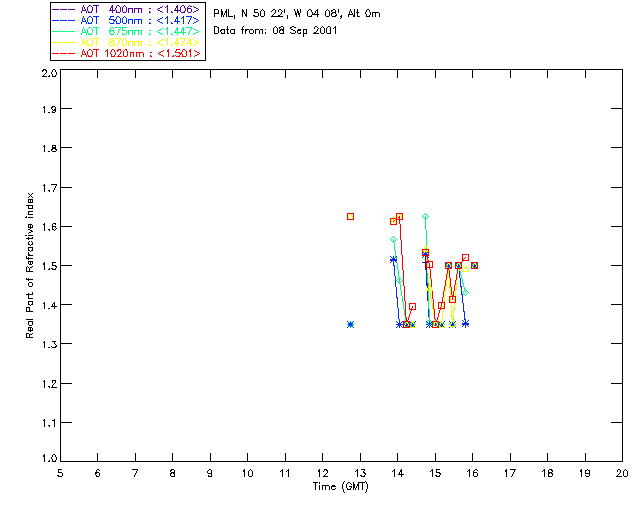Click the y-axis tick label 1.9

[x=49, y=109]
